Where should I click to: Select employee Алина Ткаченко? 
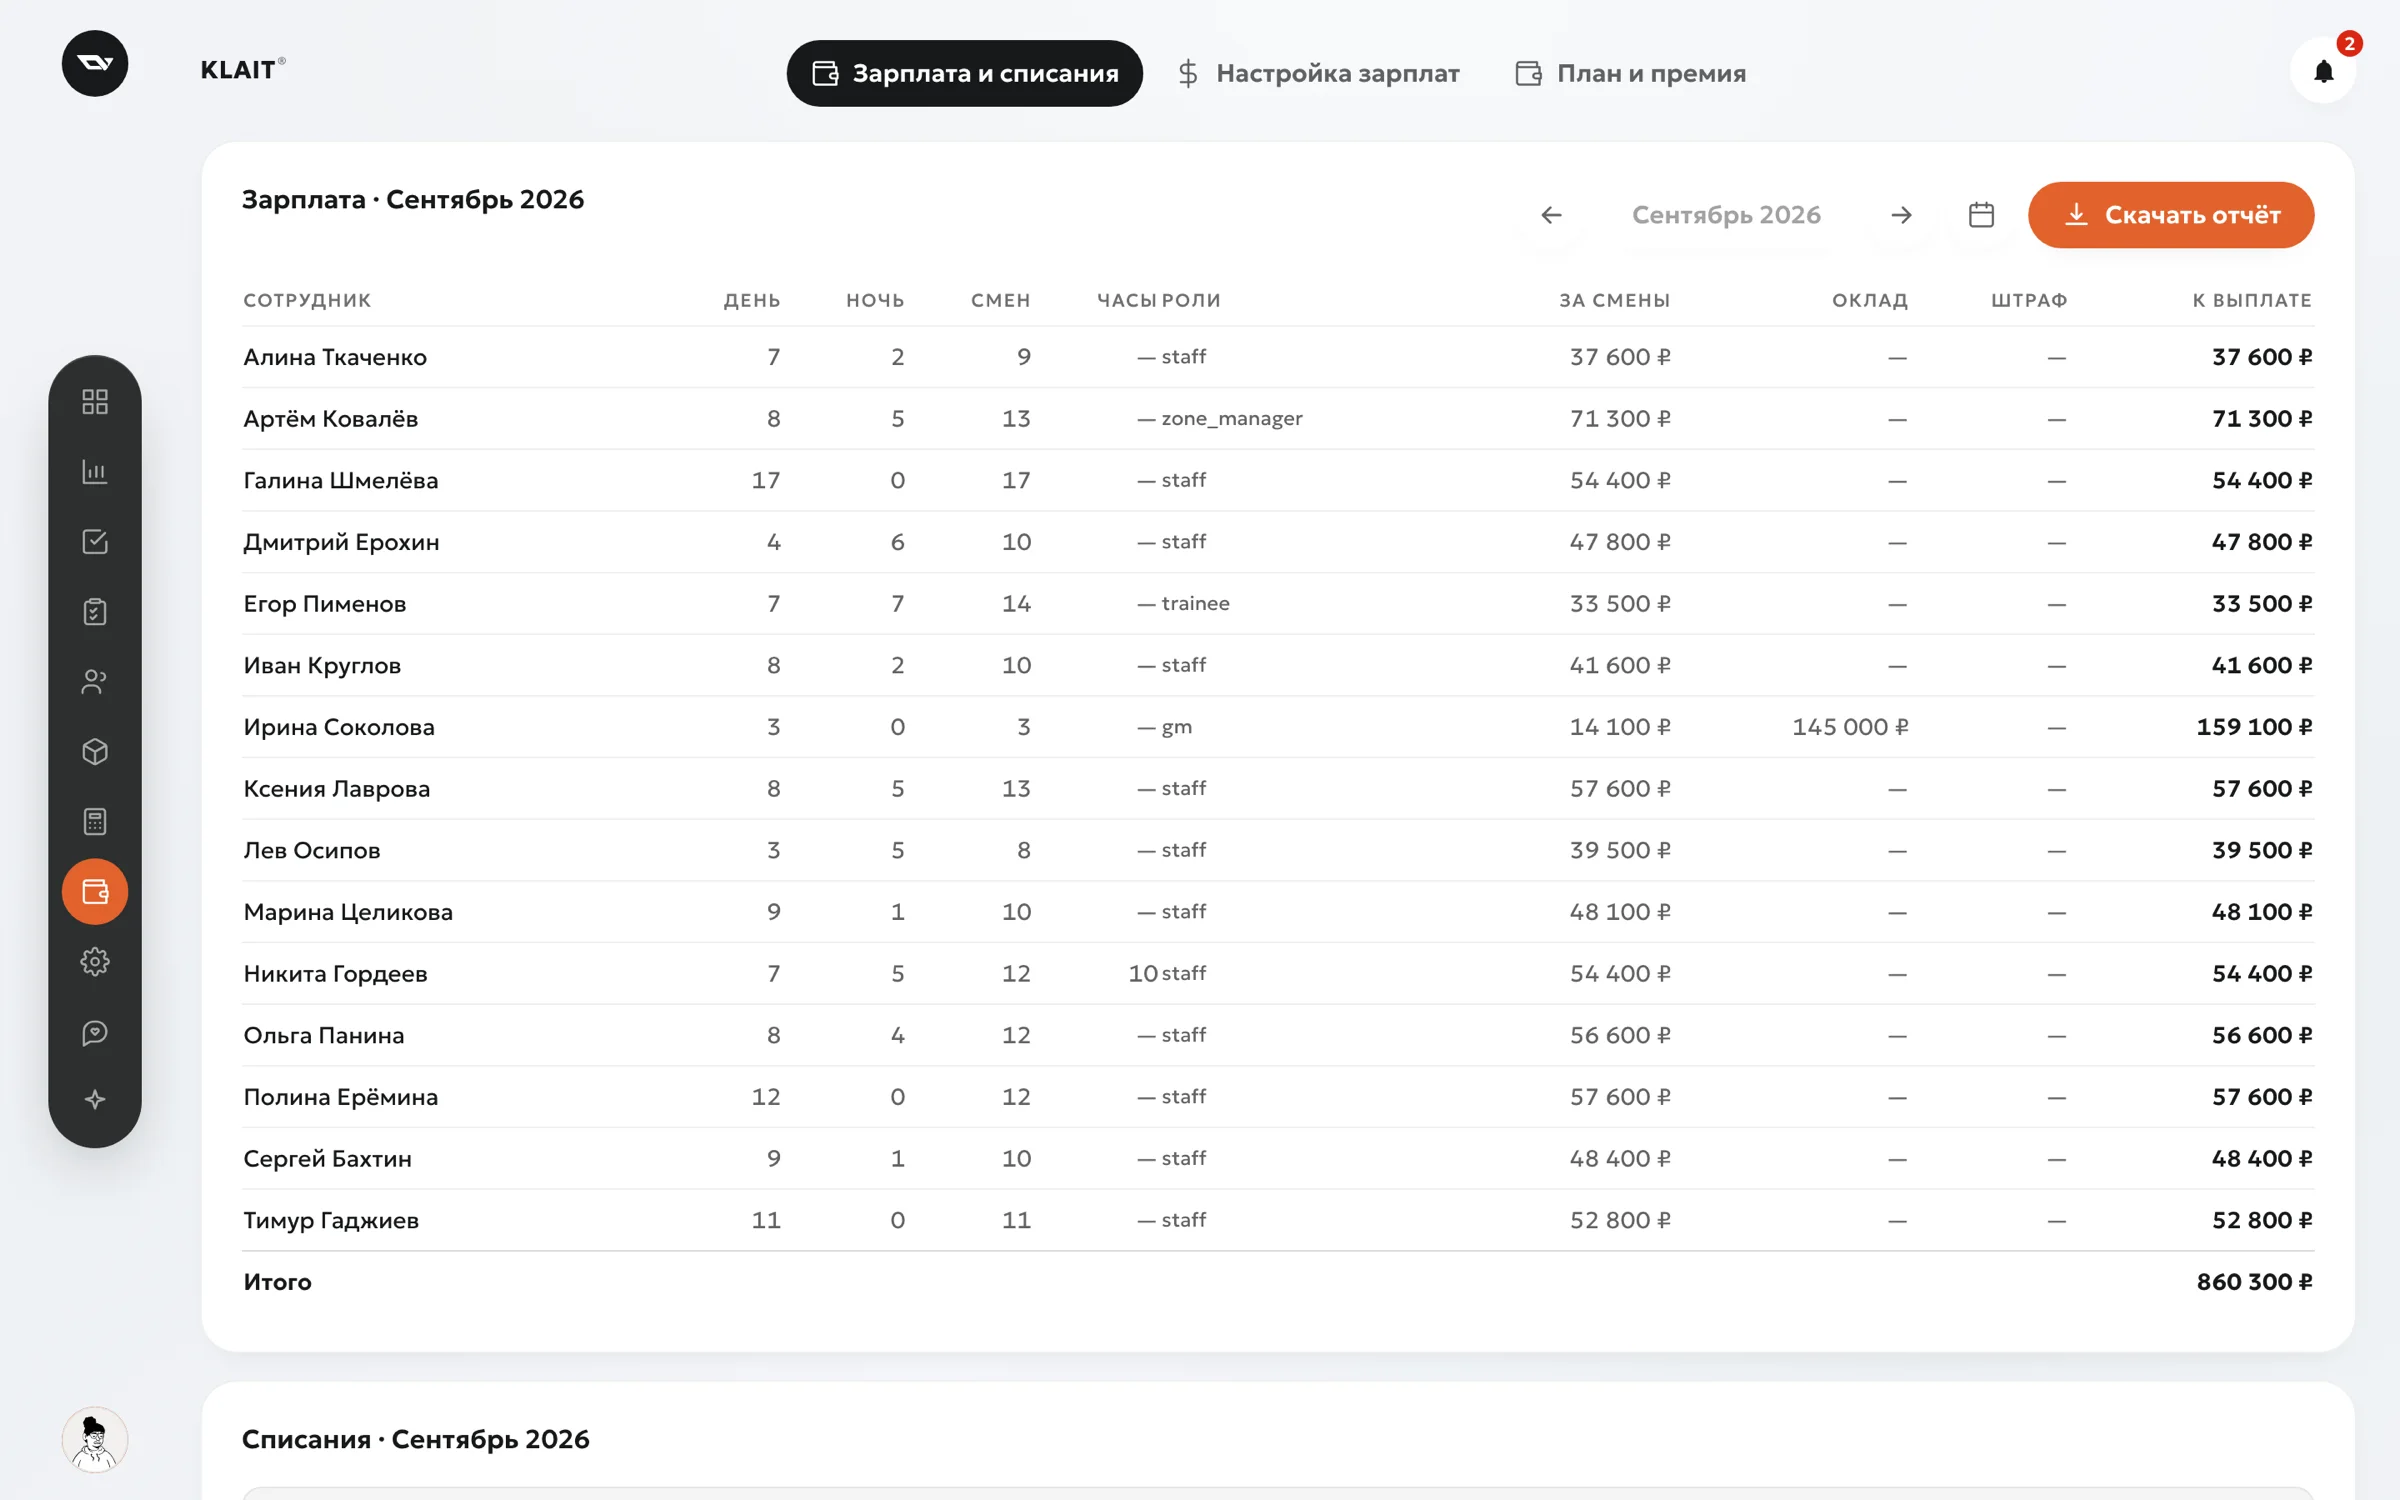[335, 357]
